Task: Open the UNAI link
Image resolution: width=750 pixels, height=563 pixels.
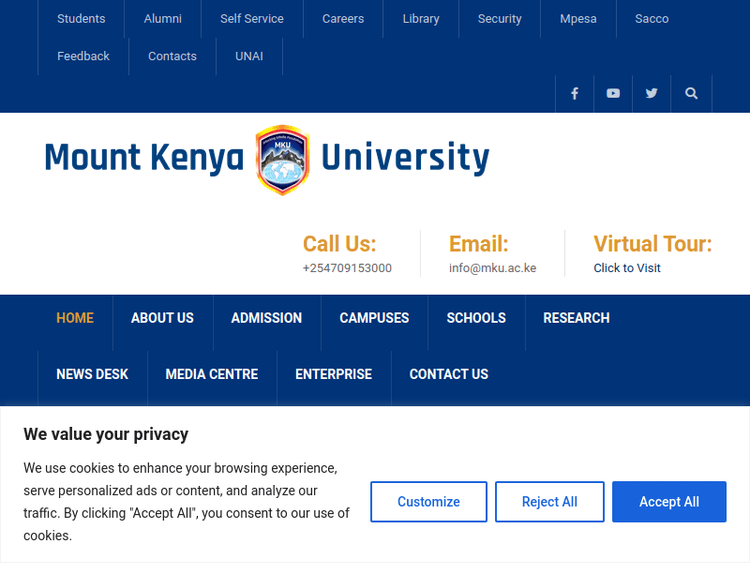Action: (x=249, y=56)
